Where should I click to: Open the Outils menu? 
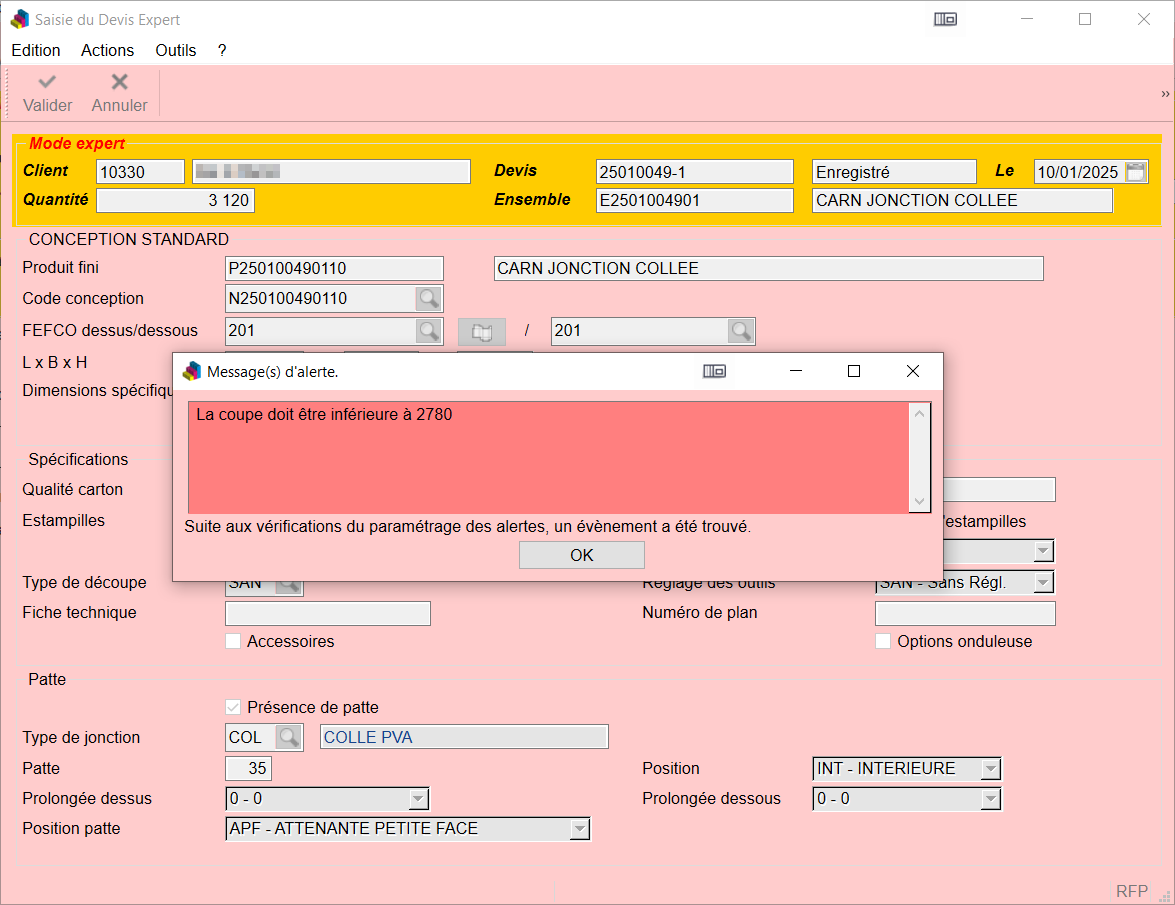coord(176,50)
